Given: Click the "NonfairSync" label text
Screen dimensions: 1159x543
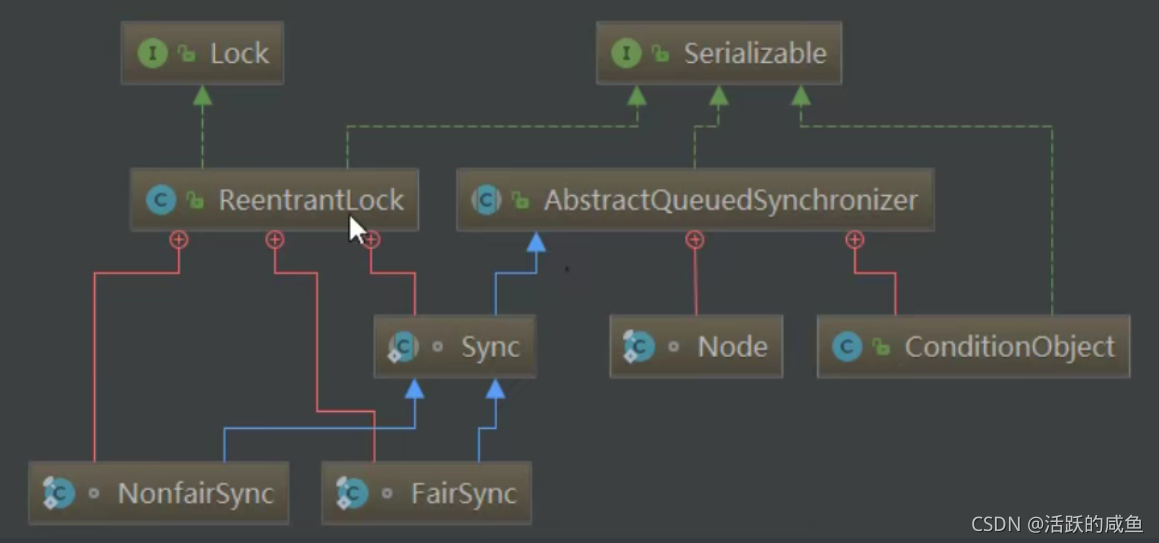Looking at the screenshot, I should click(196, 494).
